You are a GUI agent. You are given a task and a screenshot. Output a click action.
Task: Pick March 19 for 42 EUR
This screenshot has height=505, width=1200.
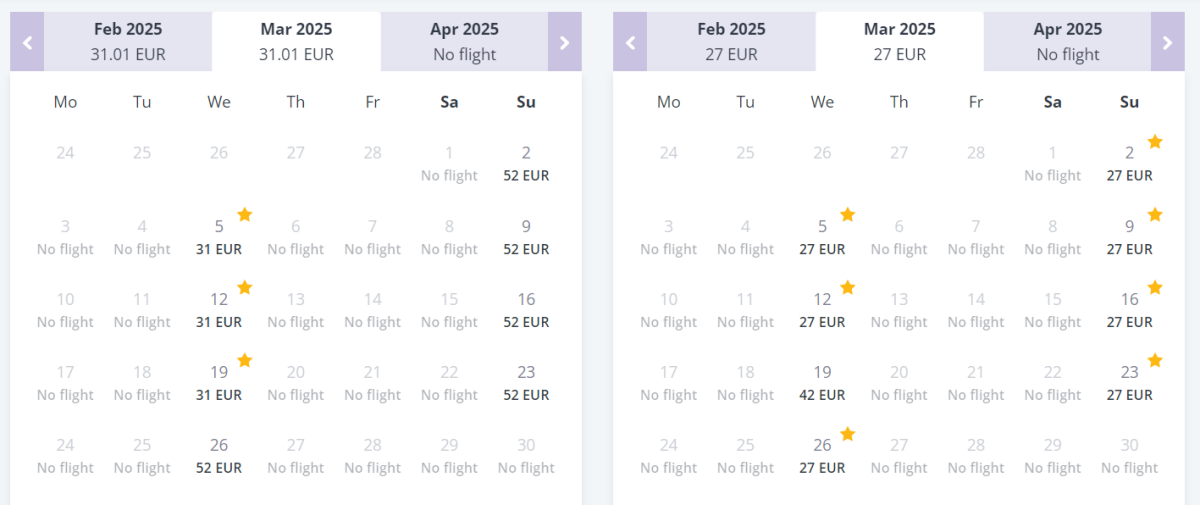(x=822, y=383)
